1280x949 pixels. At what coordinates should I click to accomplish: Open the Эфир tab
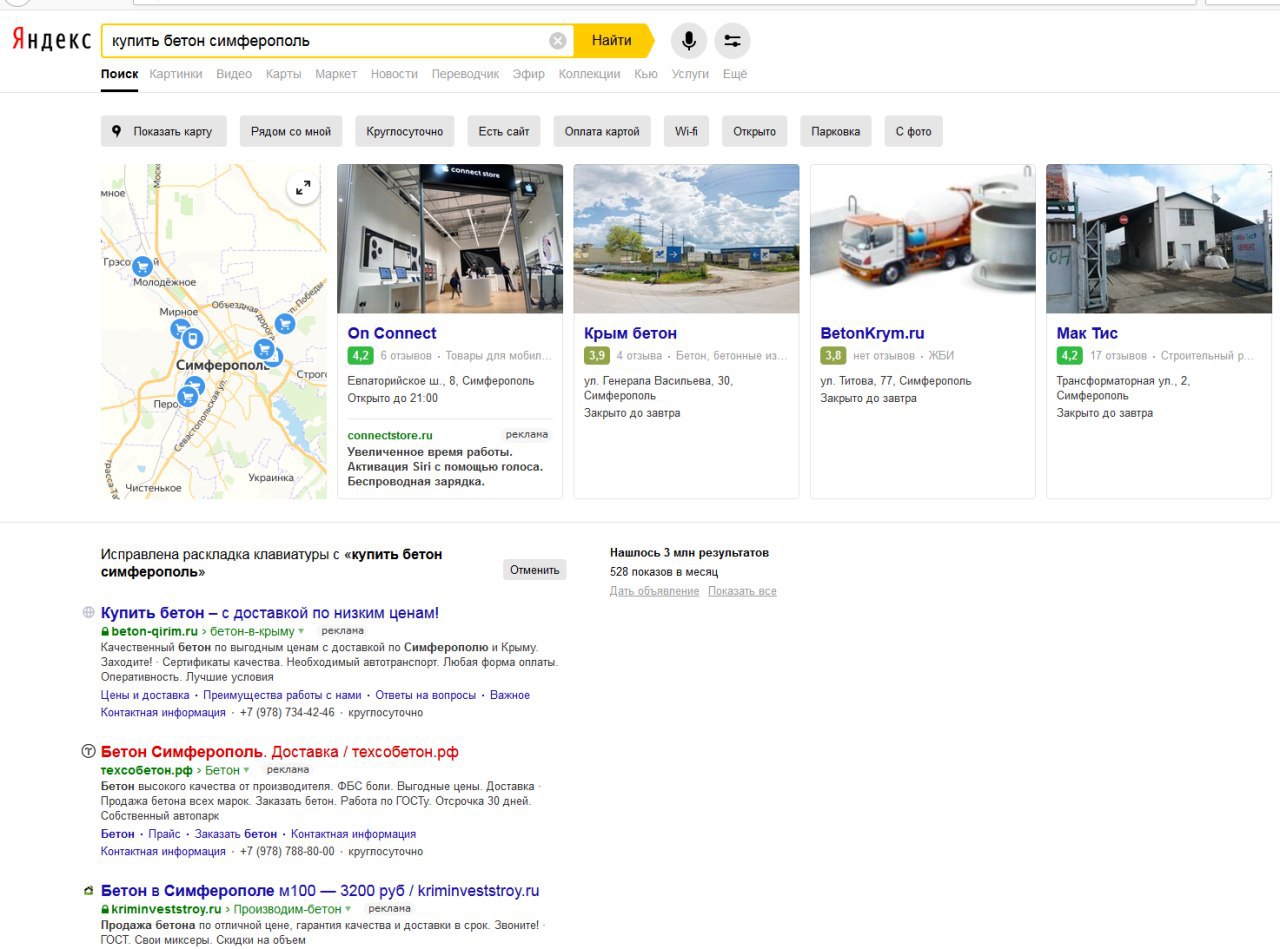529,74
